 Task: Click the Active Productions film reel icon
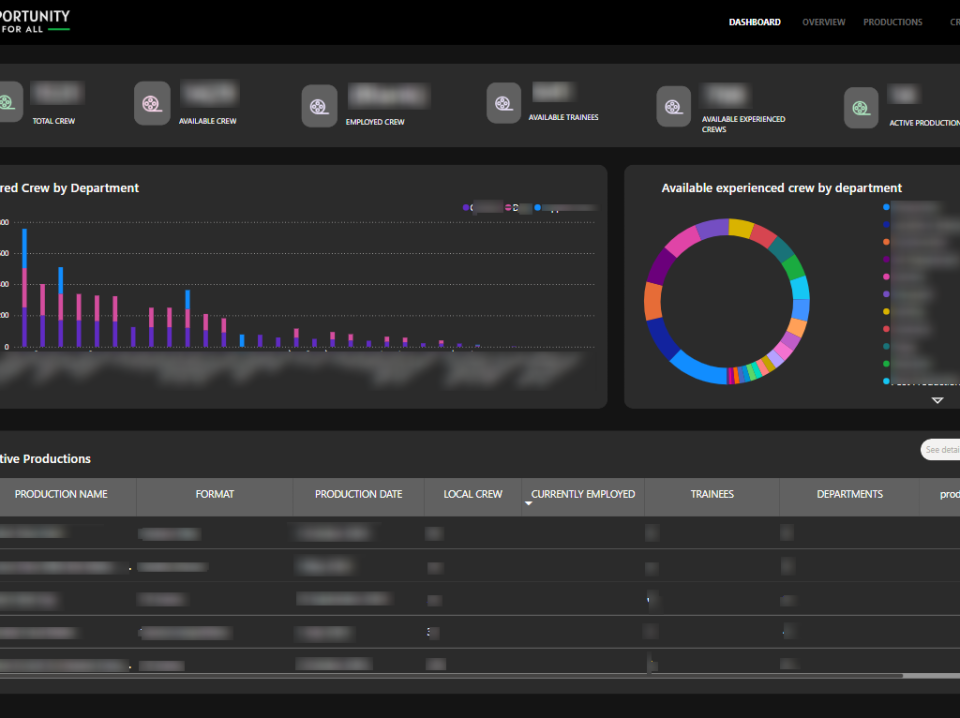pos(861,108)
